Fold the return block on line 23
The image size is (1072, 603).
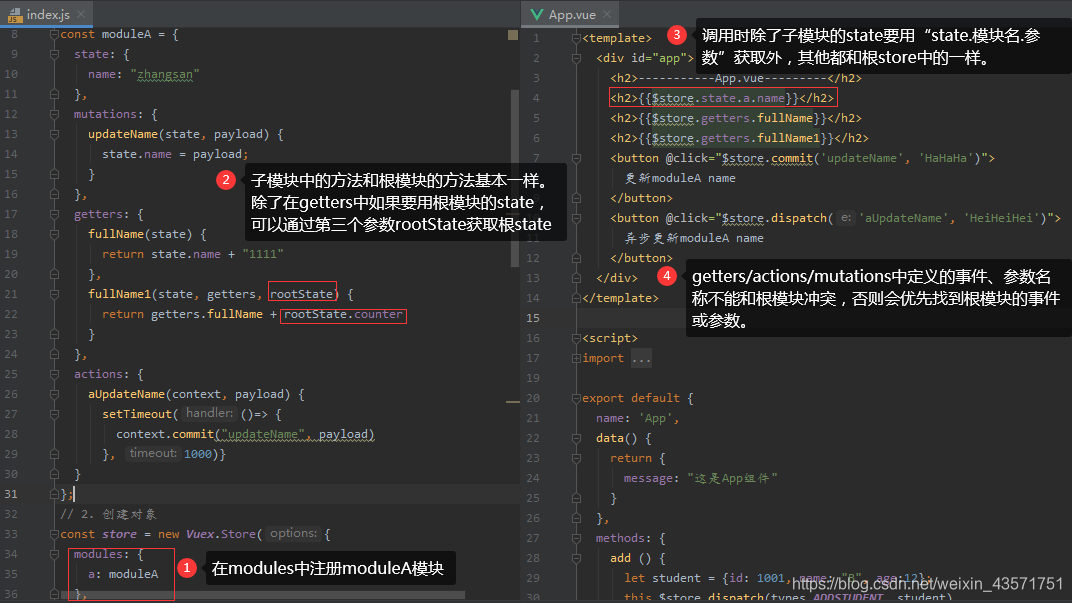click(x=576, y=458)
